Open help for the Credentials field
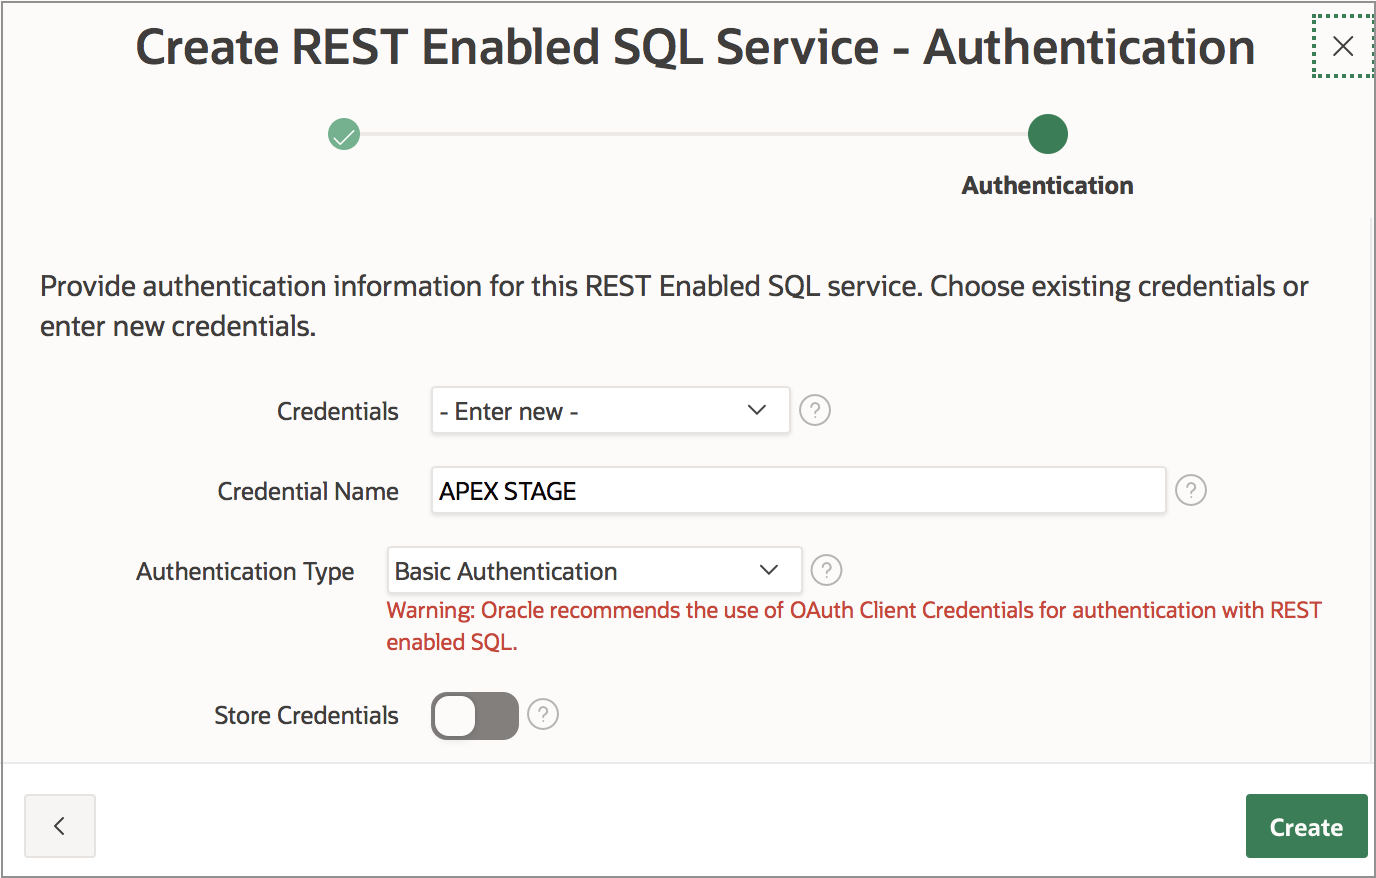 (x=815, y=410)
